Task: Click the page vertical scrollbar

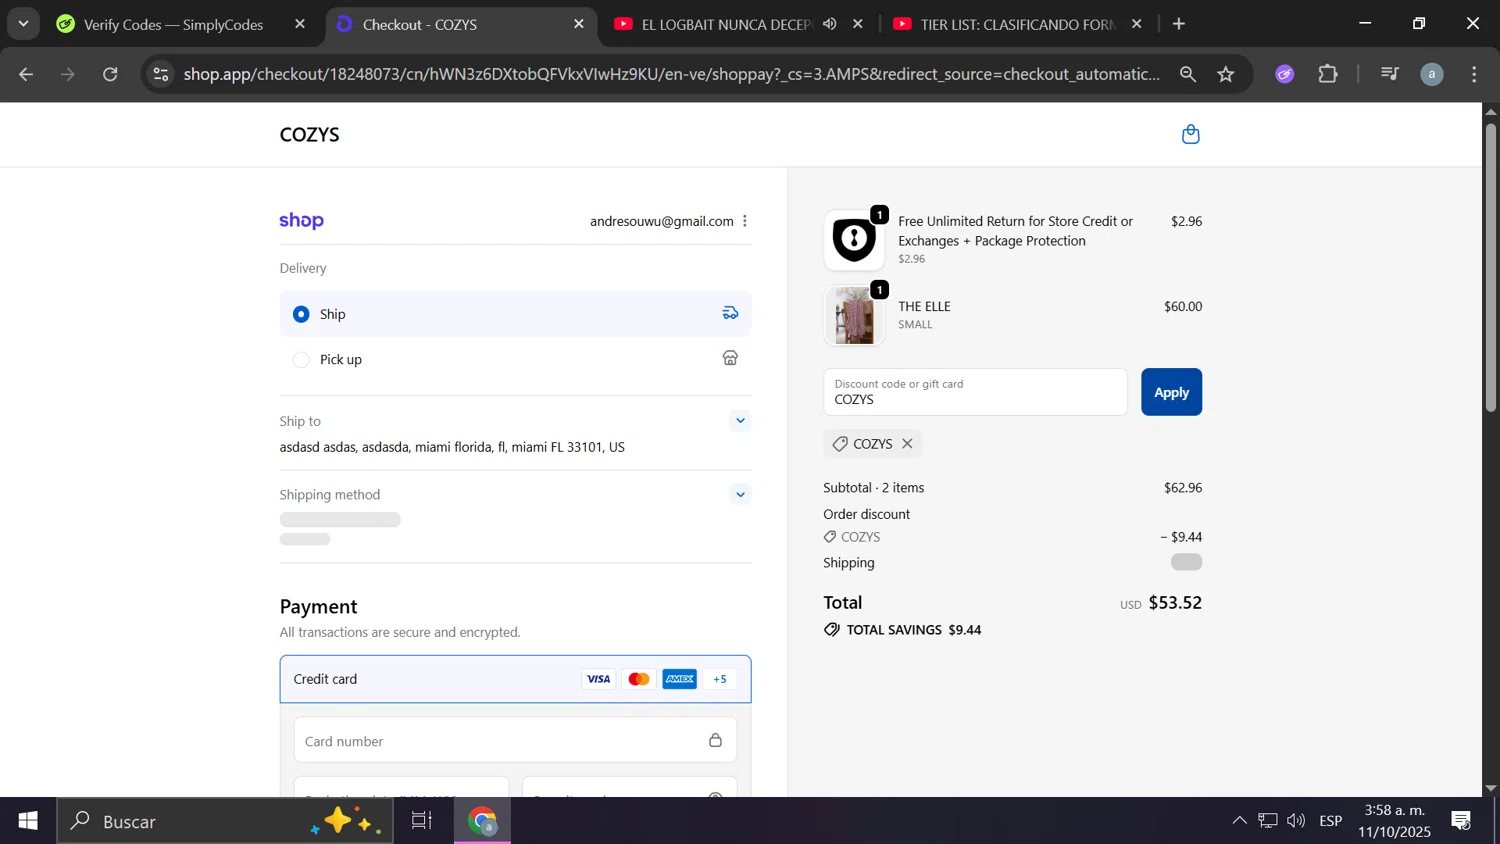Action: [x=1491, y=266]
